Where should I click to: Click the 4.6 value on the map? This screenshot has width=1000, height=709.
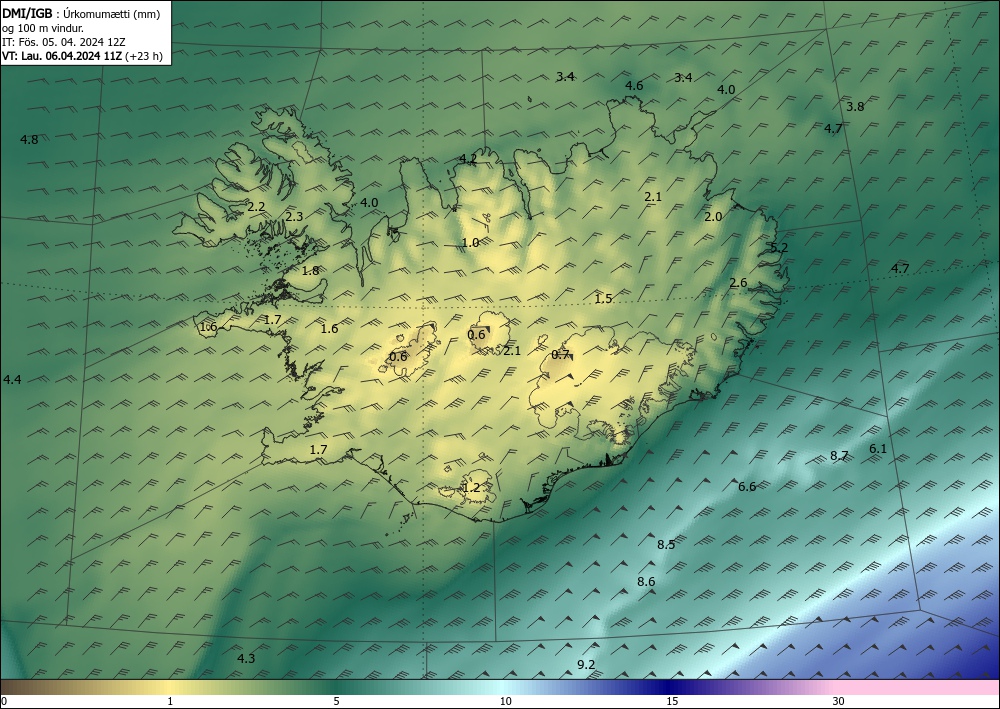(x=634, y=85)
